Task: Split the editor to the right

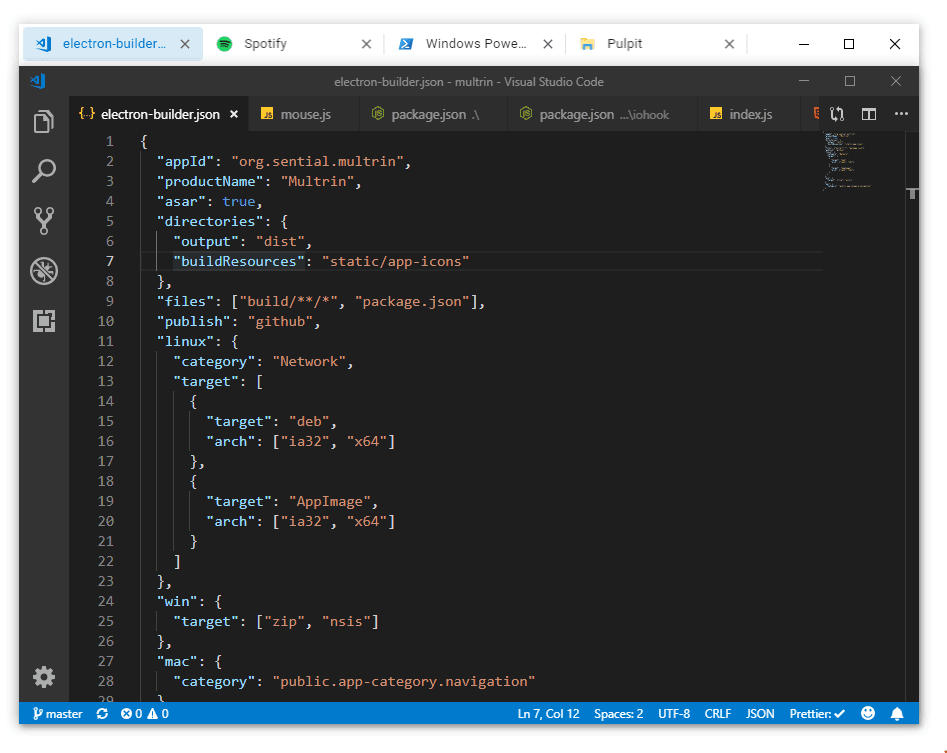Action: pos(868,114)
